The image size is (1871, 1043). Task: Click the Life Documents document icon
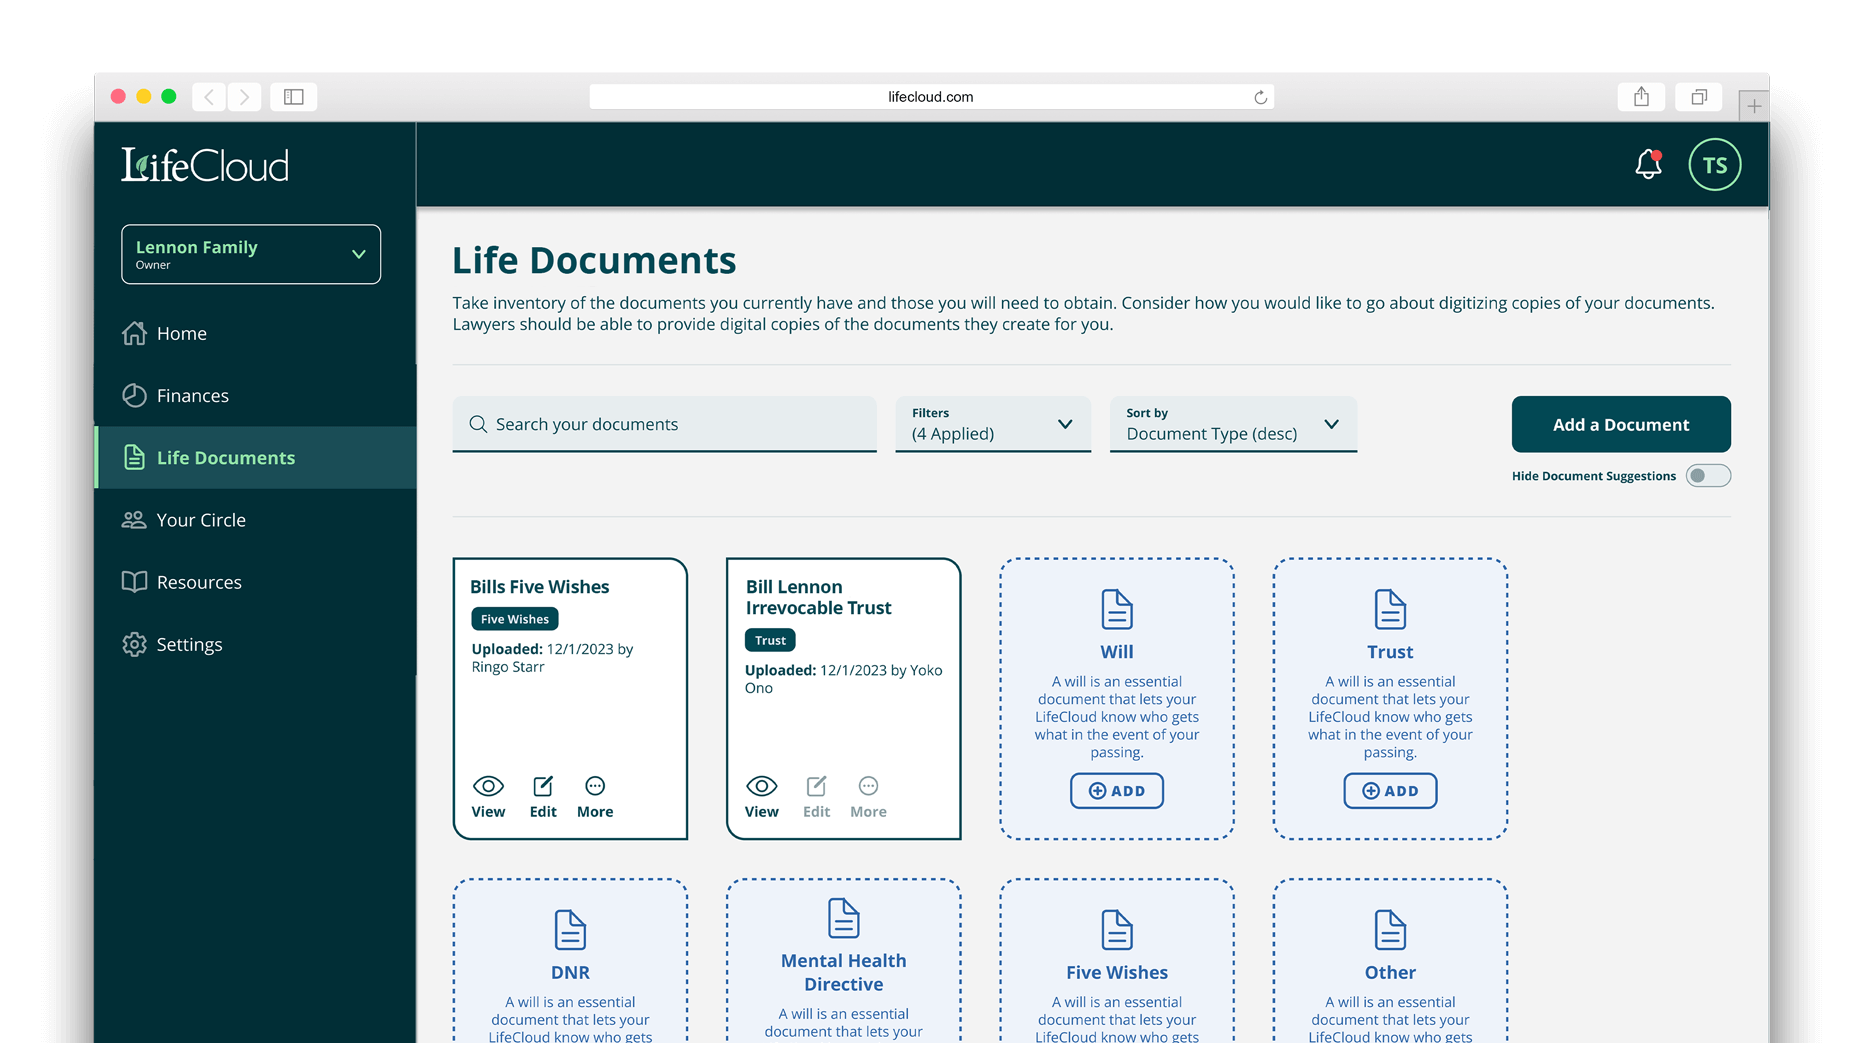(135, 457)
